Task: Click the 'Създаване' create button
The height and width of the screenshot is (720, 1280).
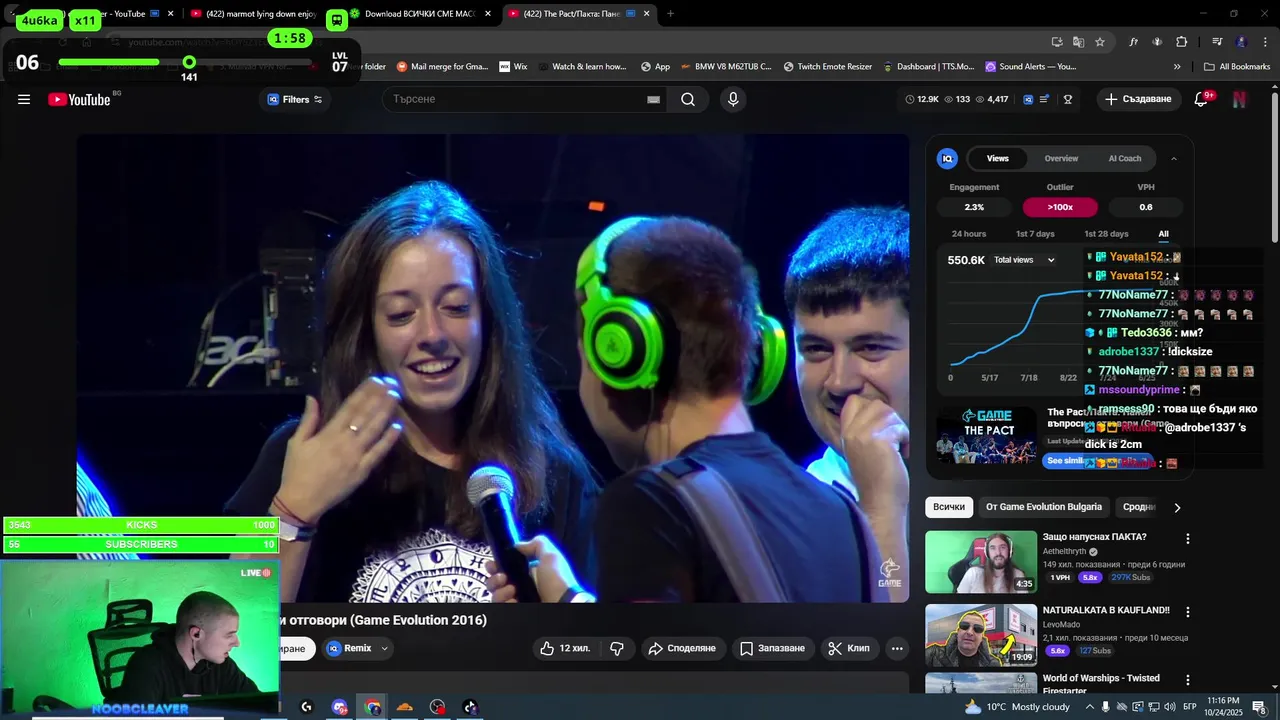Action: point(1138,99)
